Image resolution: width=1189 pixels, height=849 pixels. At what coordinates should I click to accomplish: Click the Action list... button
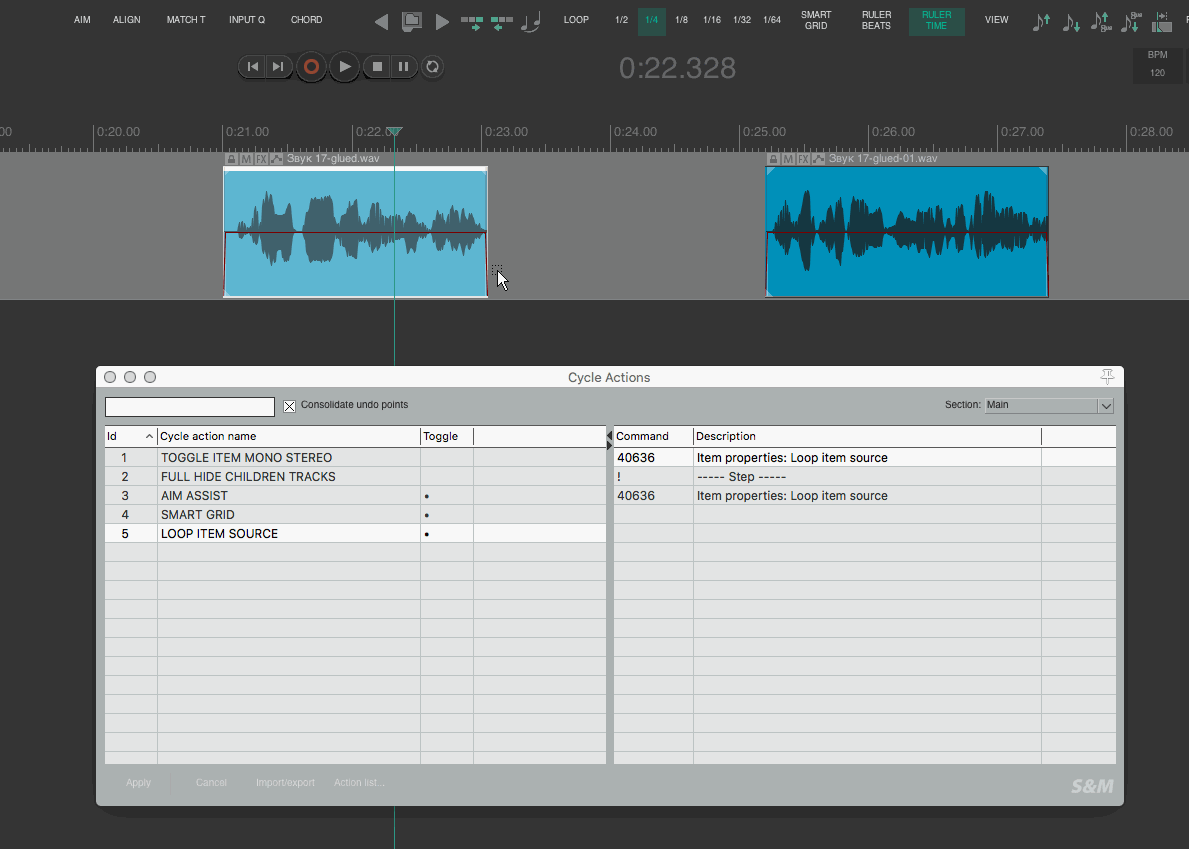359,783
